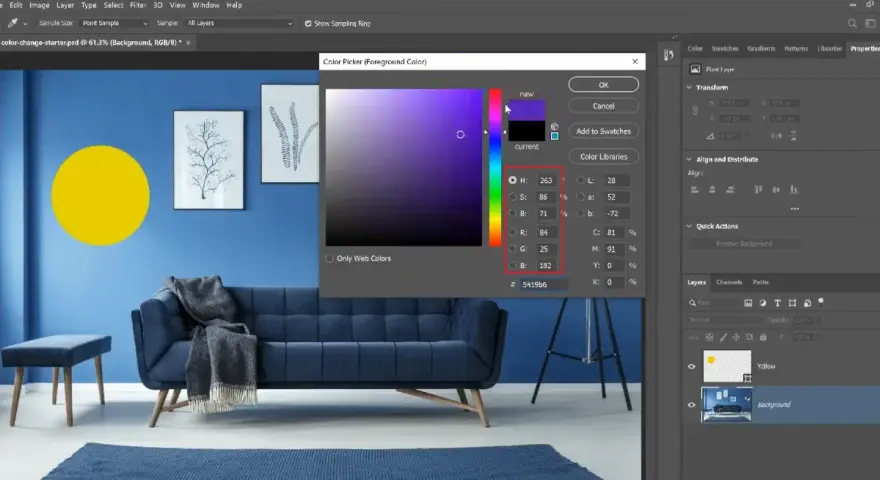
Task: Open the Sample Size dropdown
Action: pyautogui.click(x=114, y=24)
